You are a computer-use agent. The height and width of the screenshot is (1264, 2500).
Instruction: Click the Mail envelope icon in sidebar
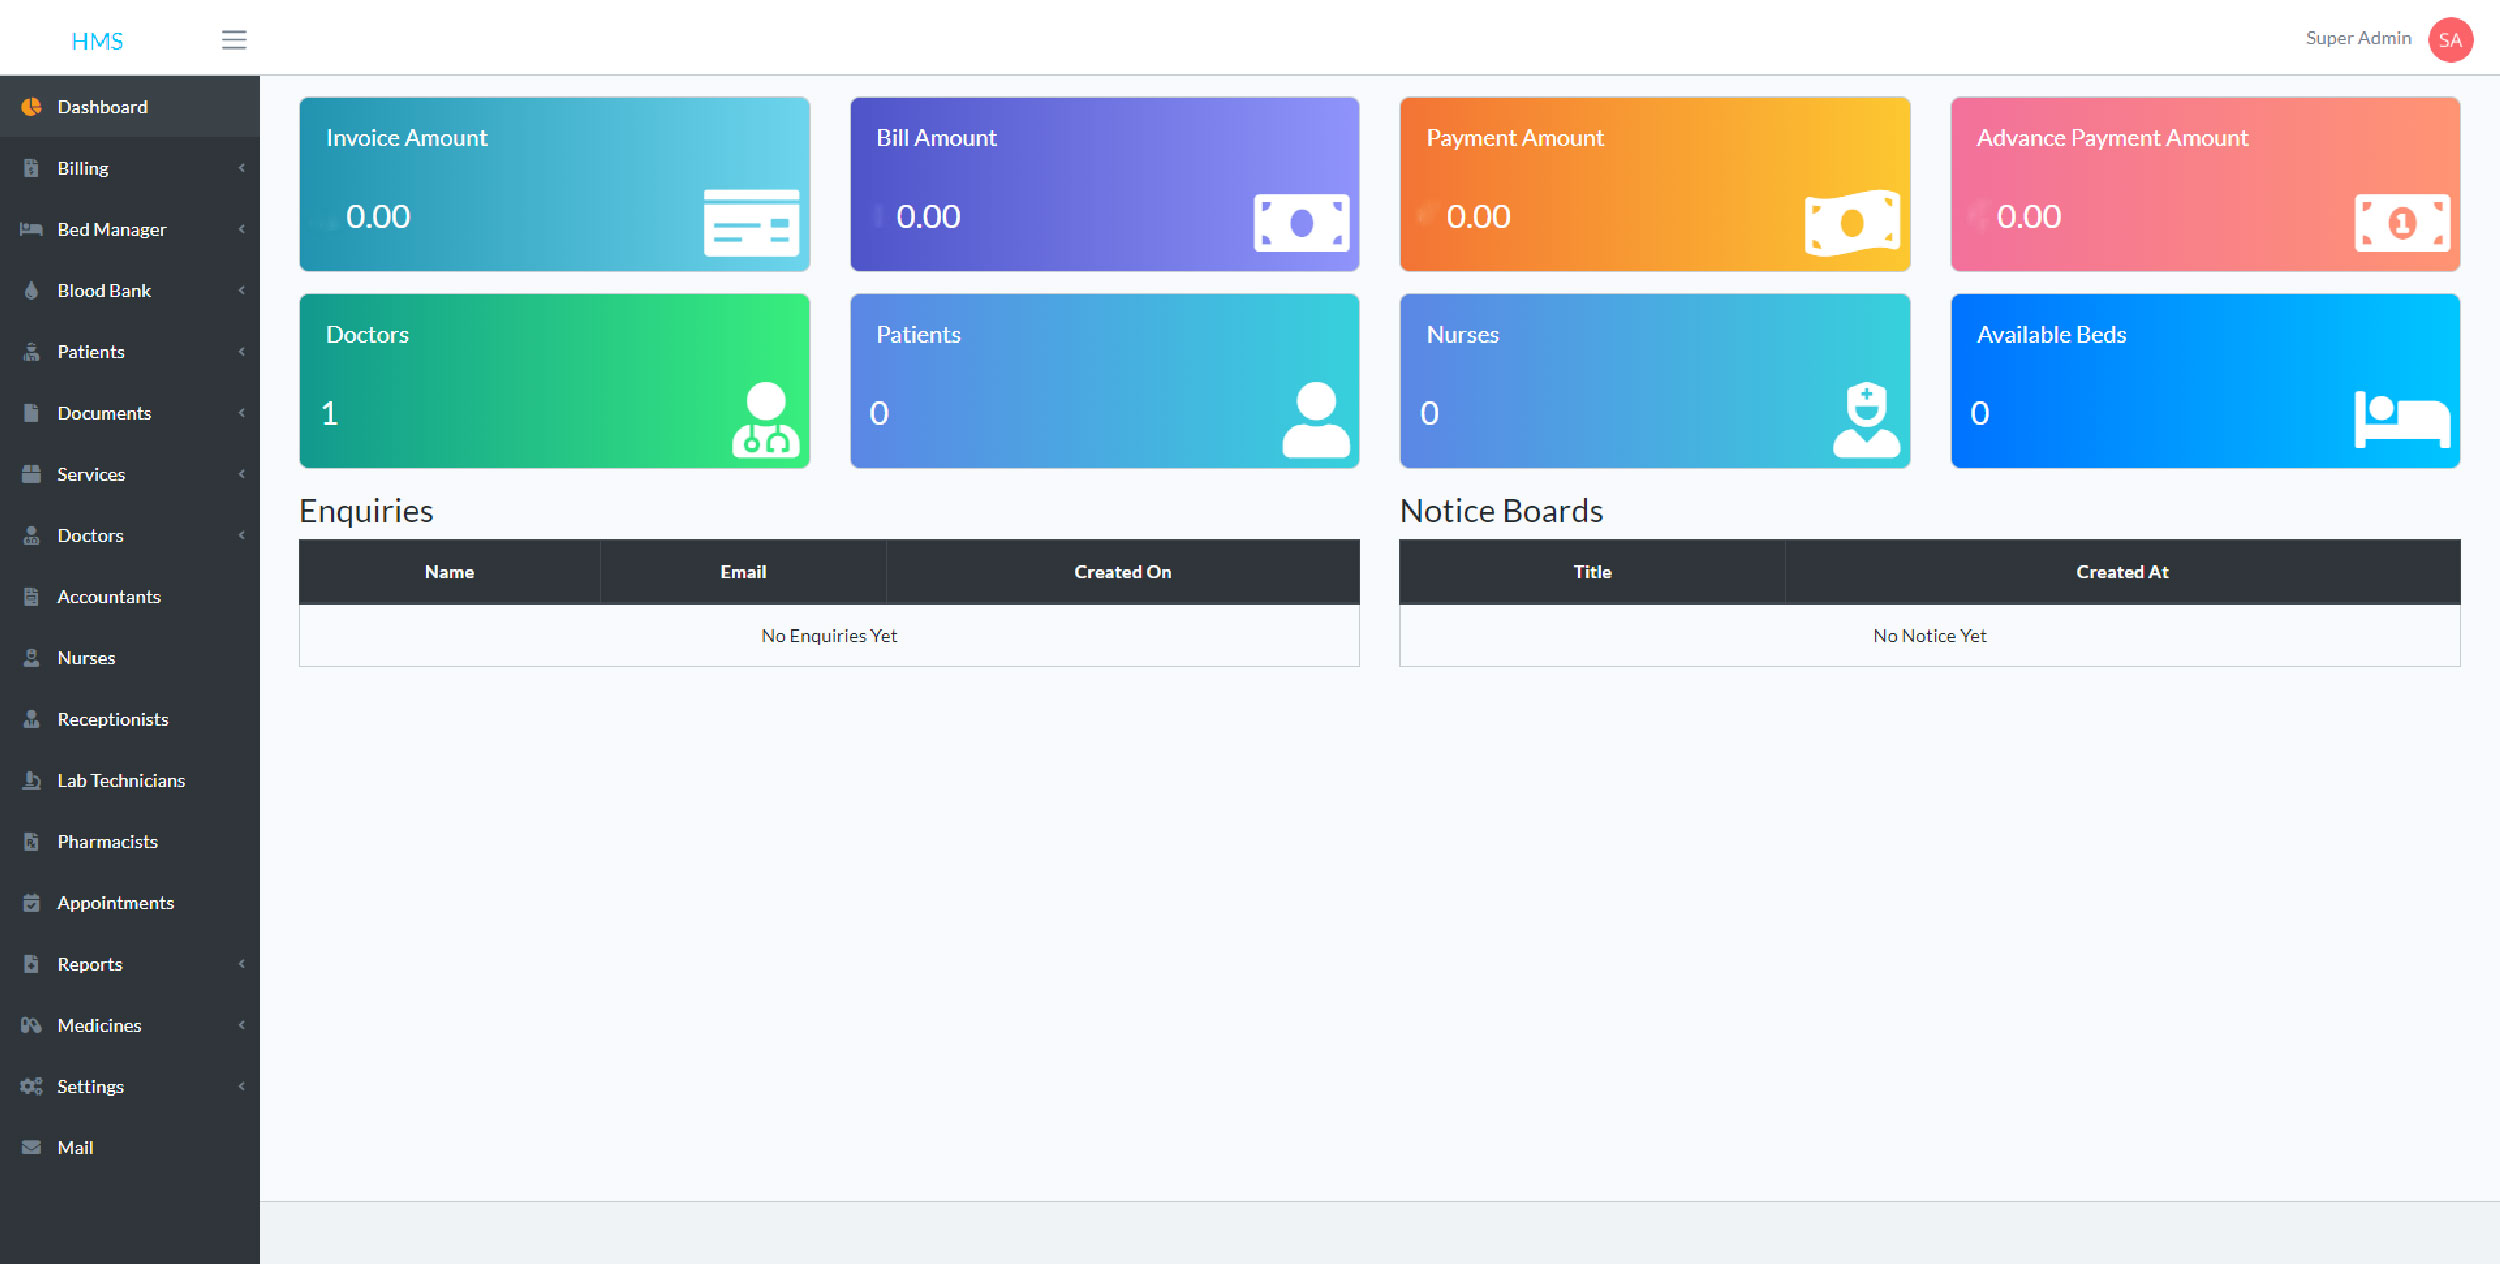pos(31,1147)
